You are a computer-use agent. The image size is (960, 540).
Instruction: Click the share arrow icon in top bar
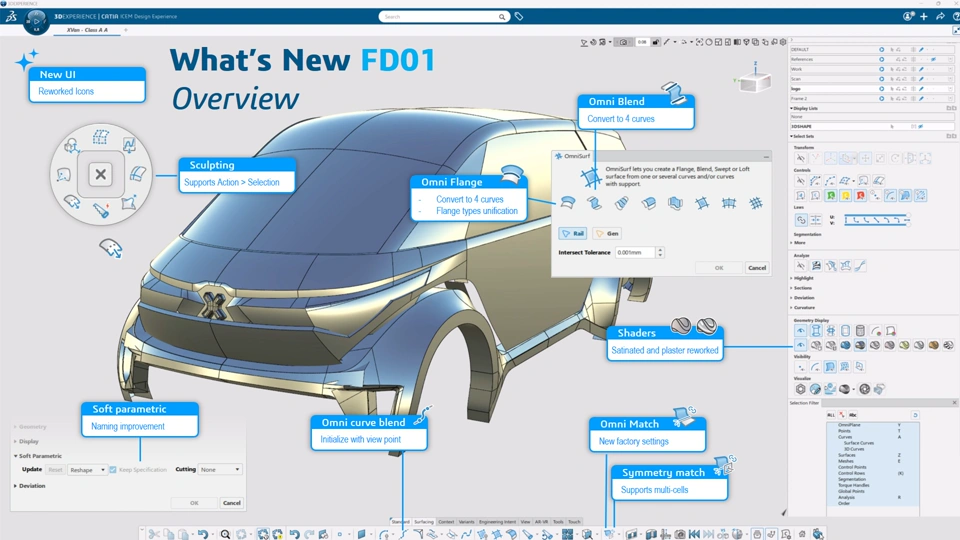click(x=940, y=17)
